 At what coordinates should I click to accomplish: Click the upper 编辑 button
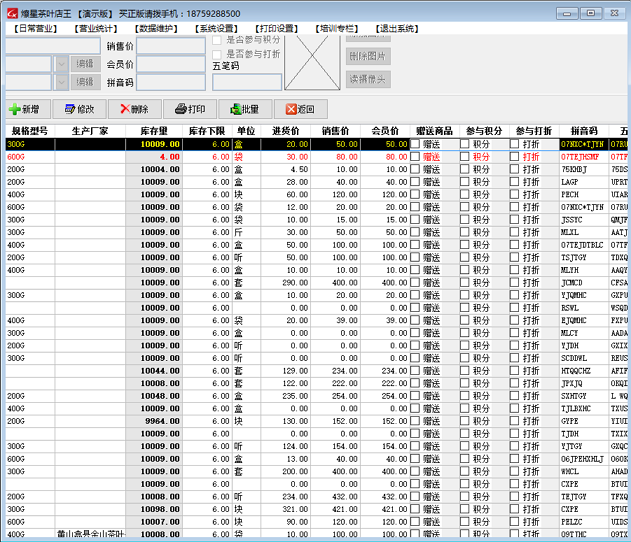(x=85, y=64)
